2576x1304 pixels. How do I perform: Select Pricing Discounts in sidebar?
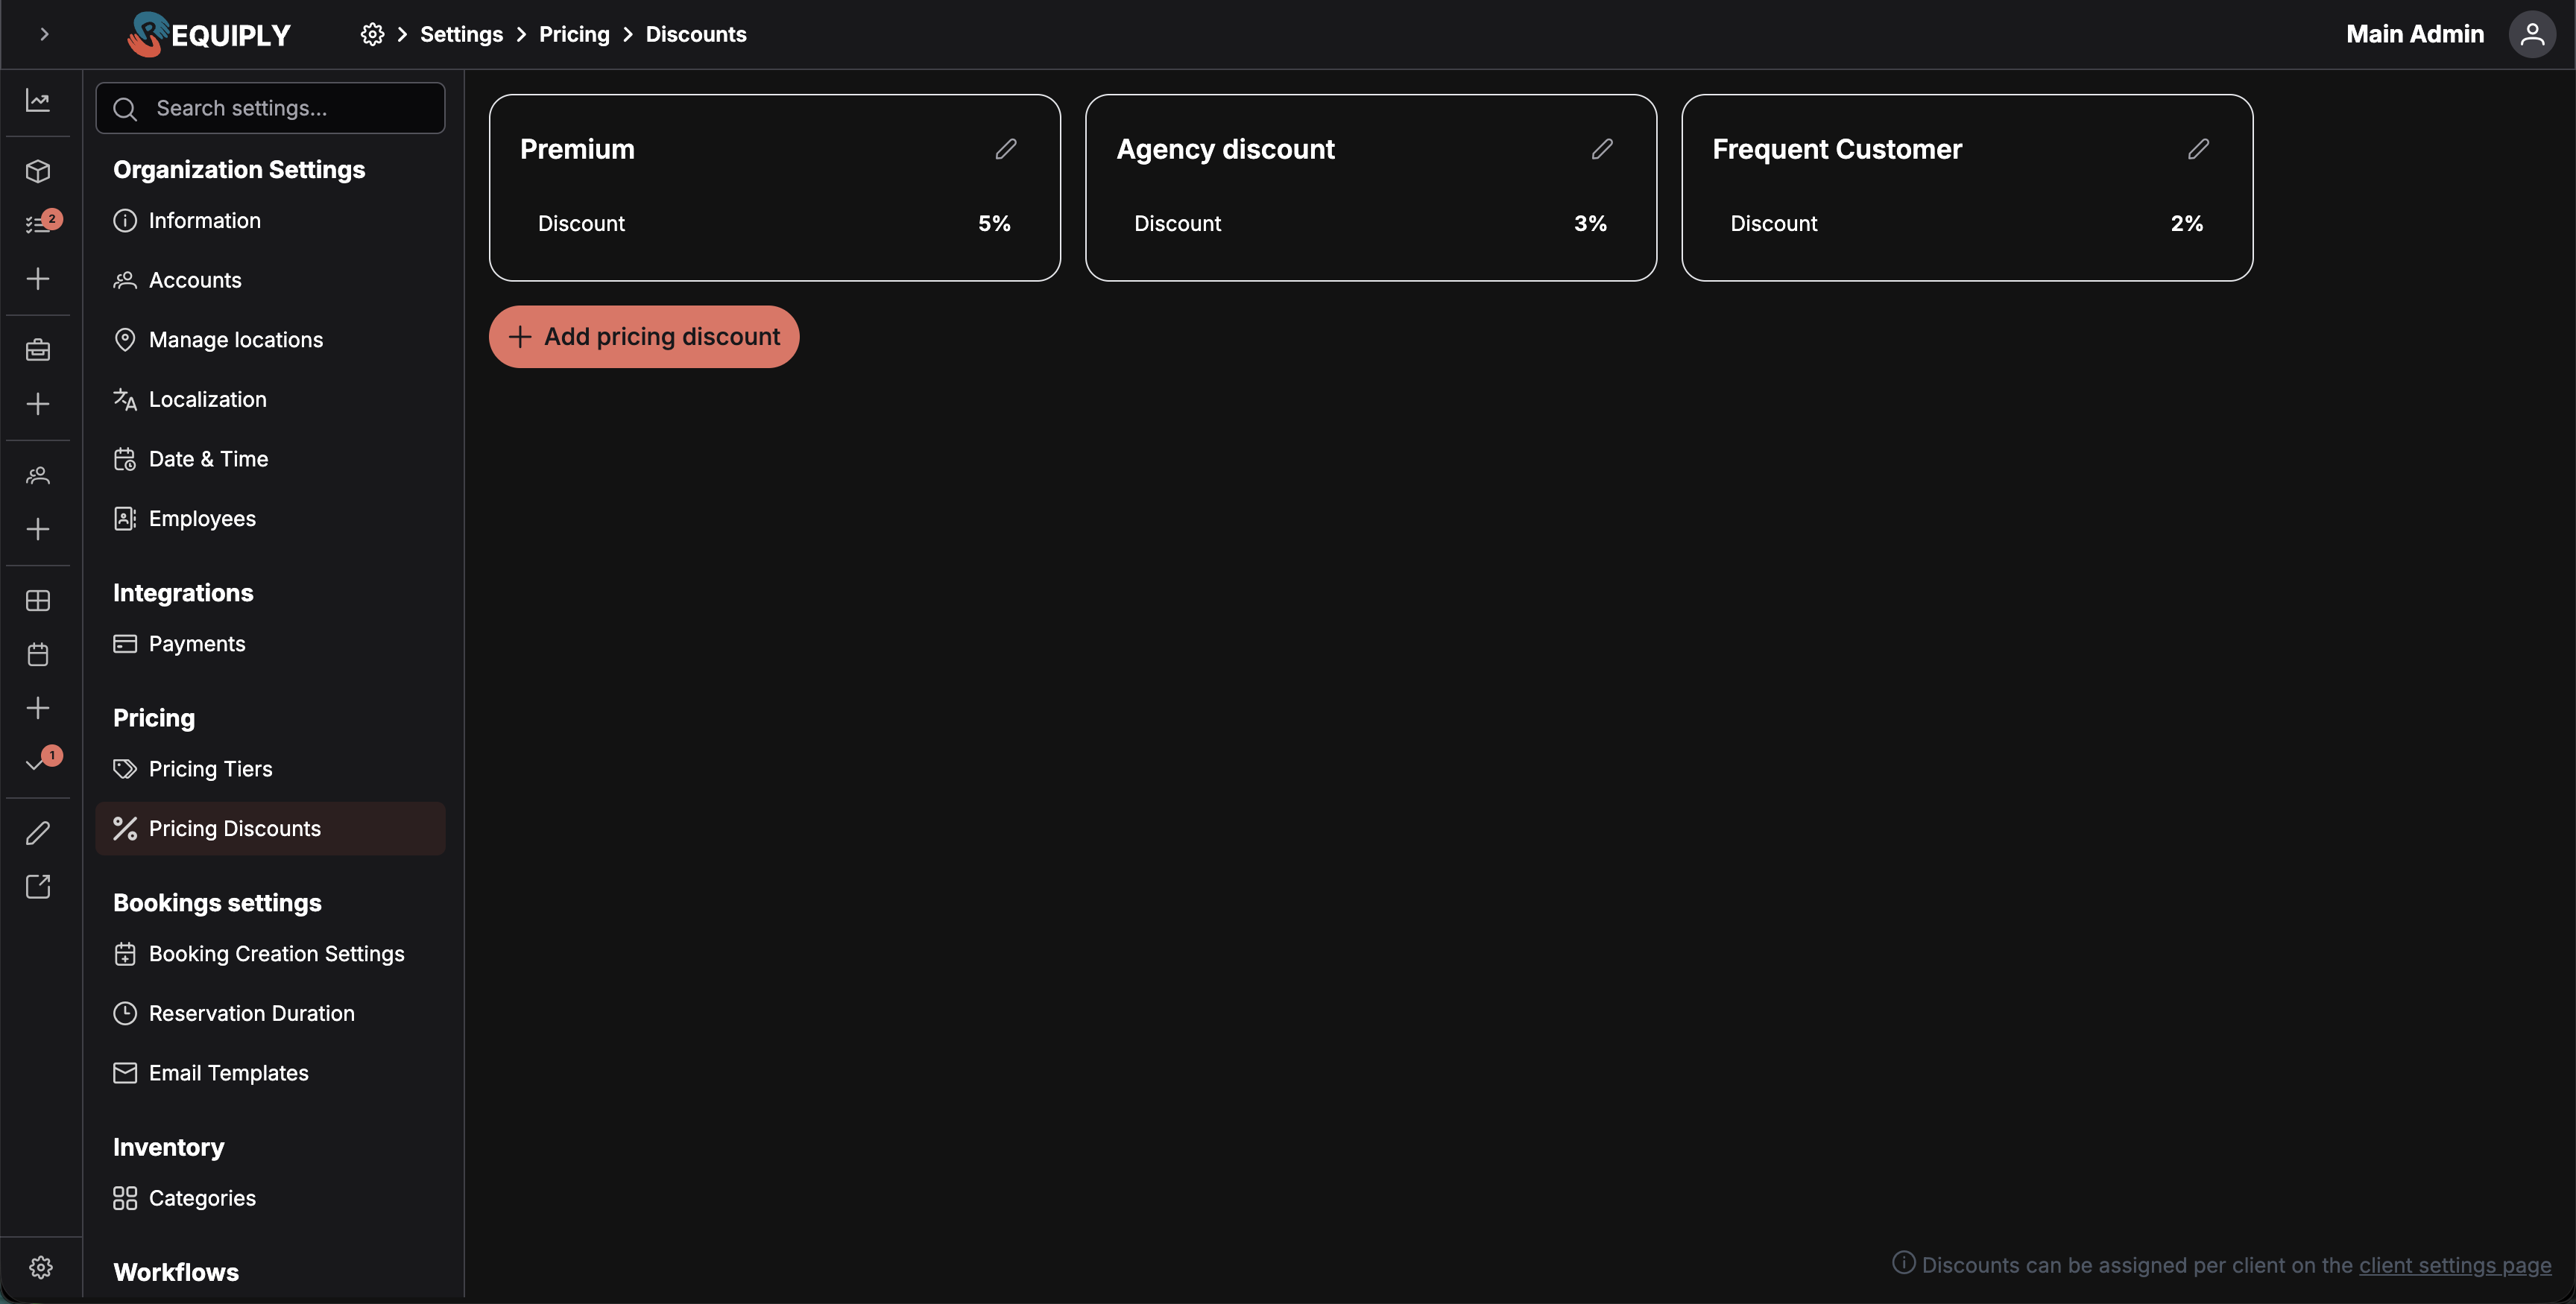pyautogui.click(x=270, y=829)
